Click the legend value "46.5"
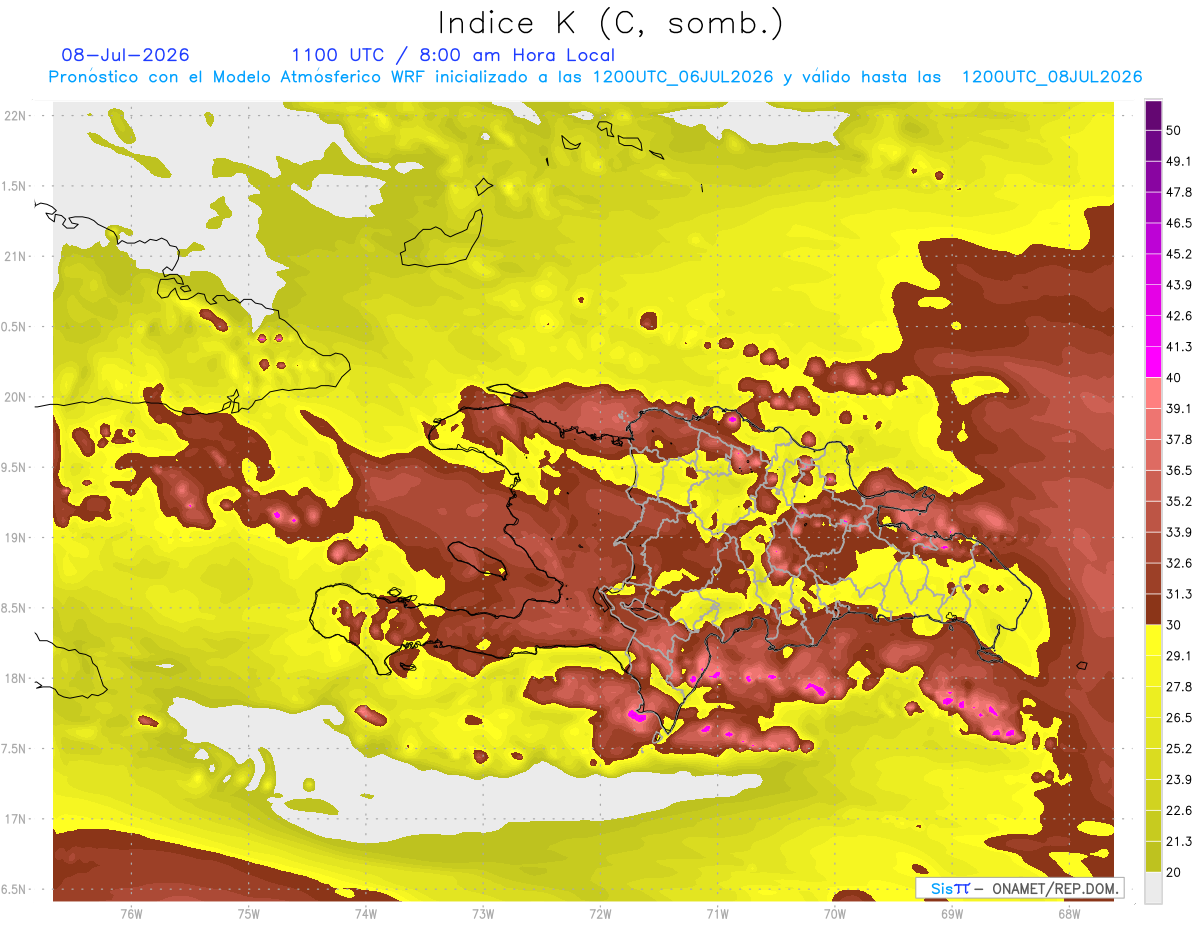Image resolution: width=1200 pixels, height=927 pixels. (x=1178, y=223)
